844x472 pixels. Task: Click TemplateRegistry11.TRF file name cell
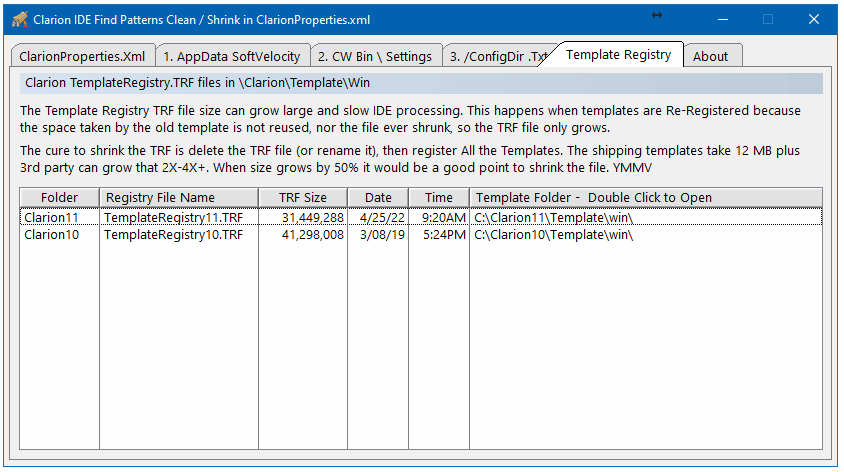[x=173, y=216]
